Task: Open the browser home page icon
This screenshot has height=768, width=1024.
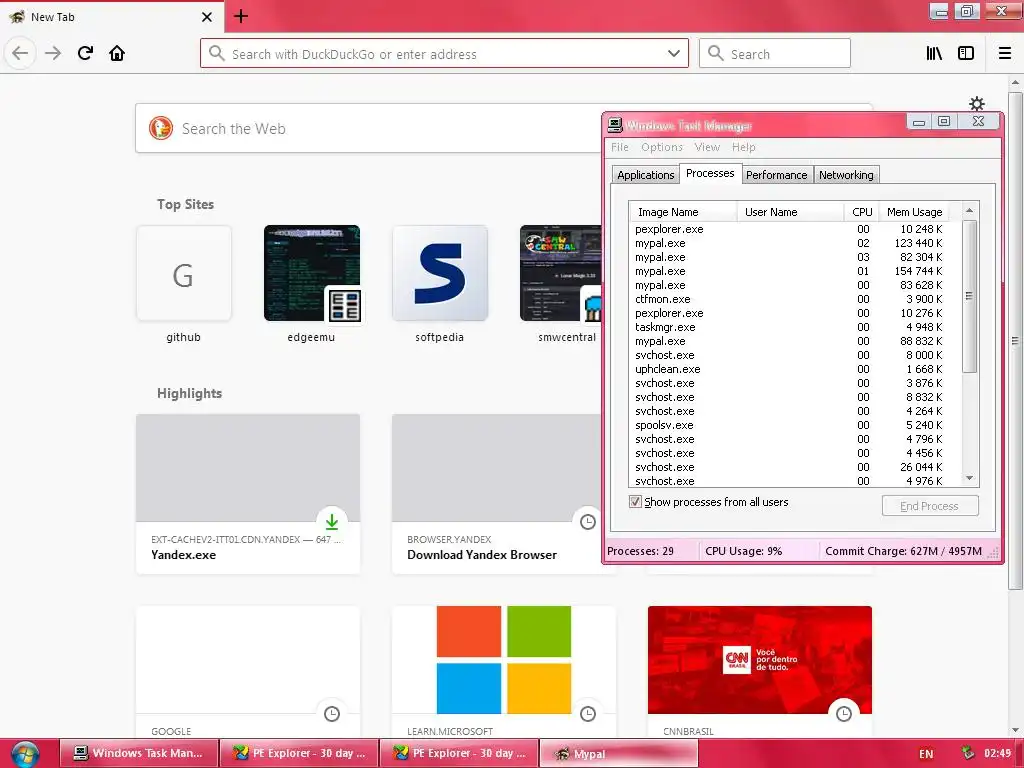Action: (117, 53)
